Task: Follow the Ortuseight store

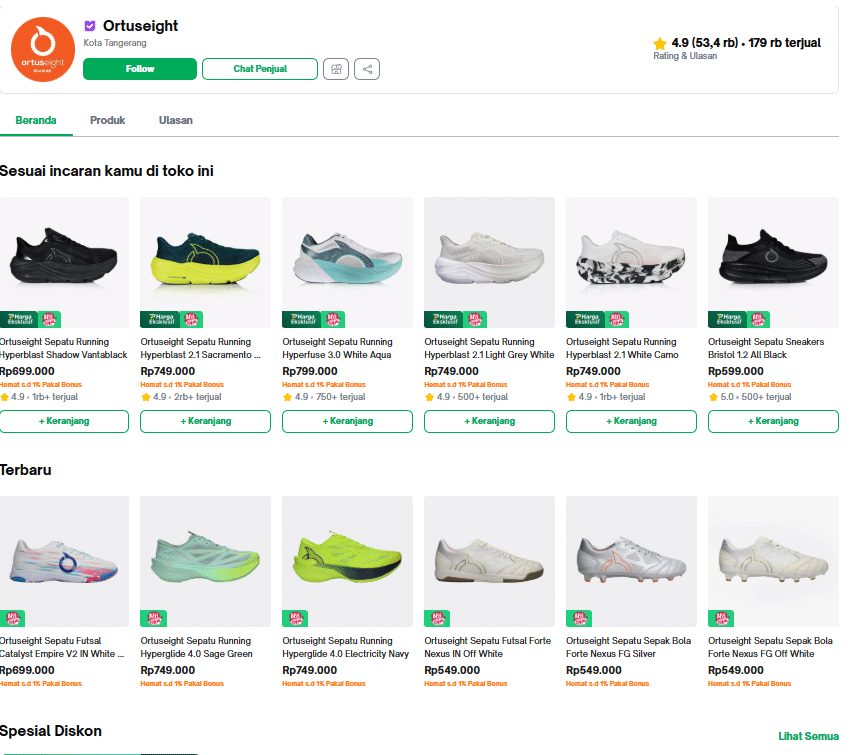Action: (140, 69)
